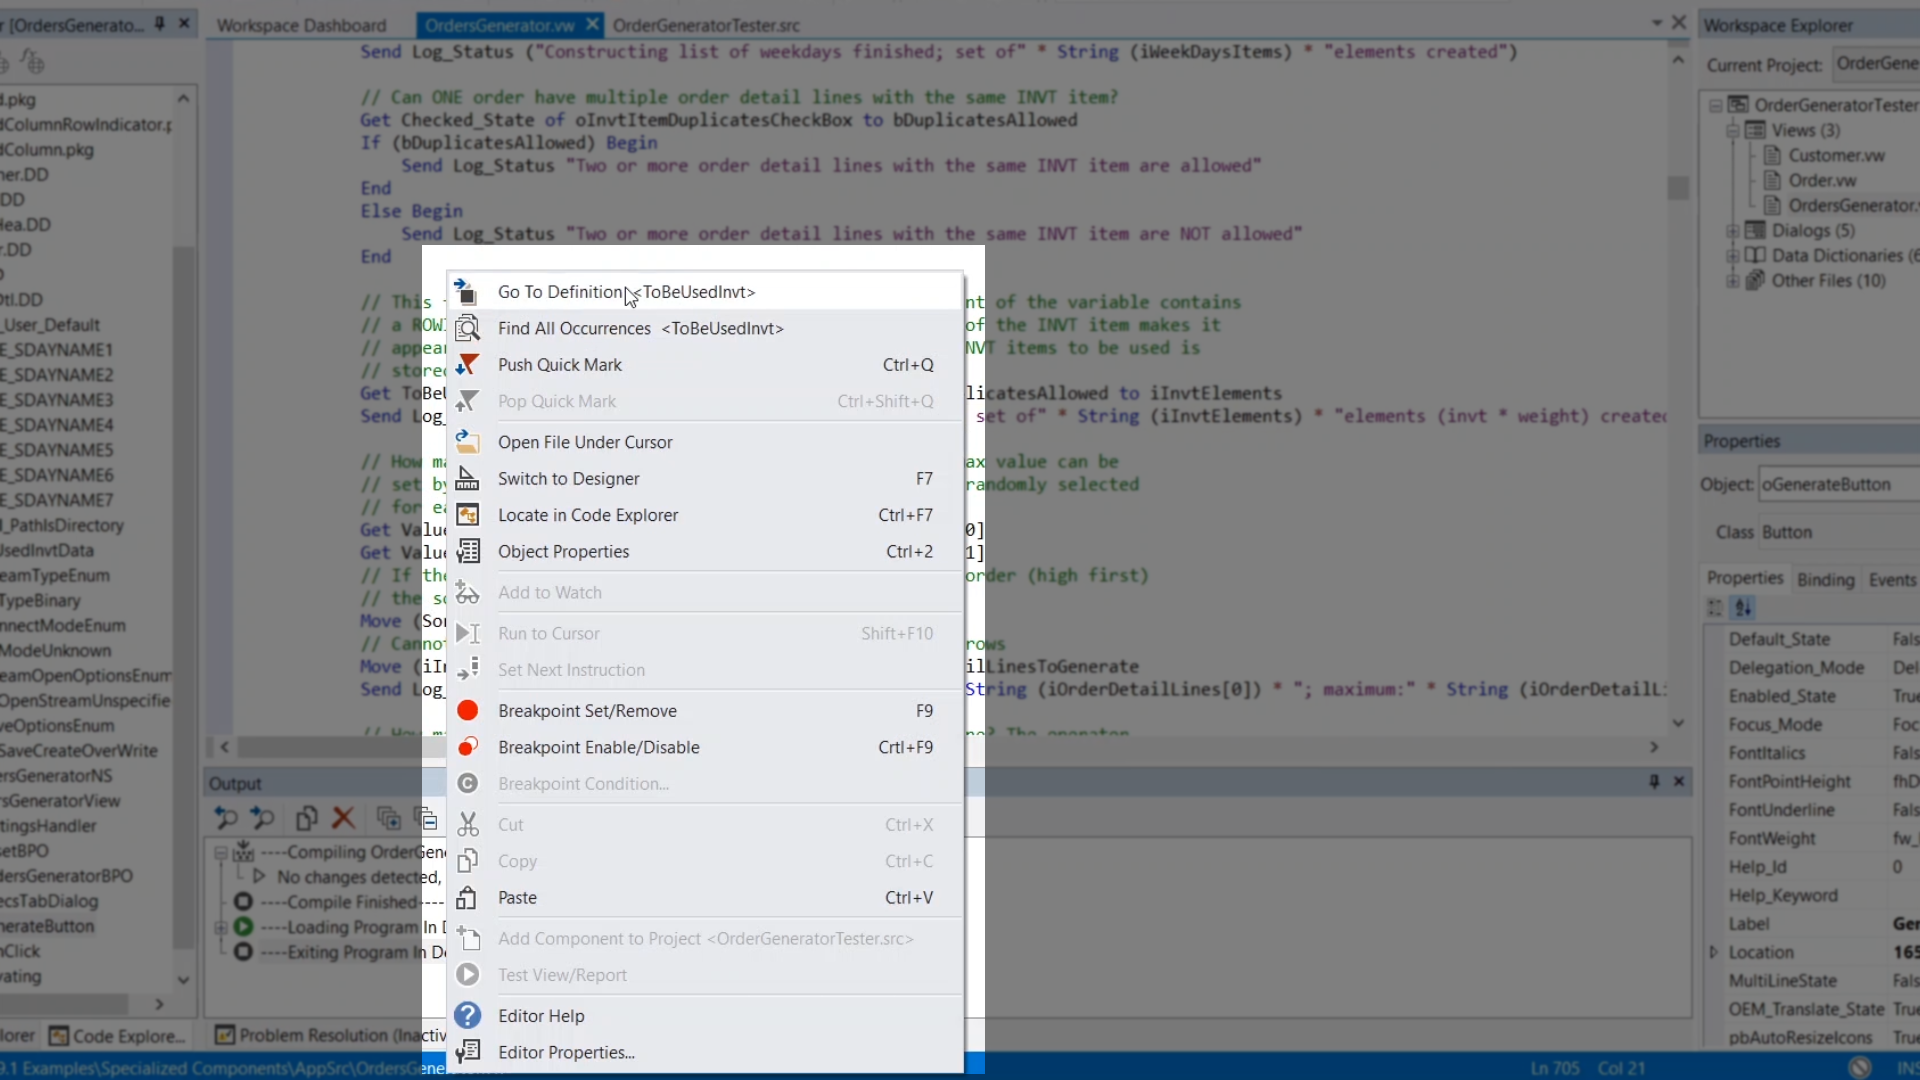Click the Go To Definition icon
The image size is (1920, 1080).
(x=466, y=292)
